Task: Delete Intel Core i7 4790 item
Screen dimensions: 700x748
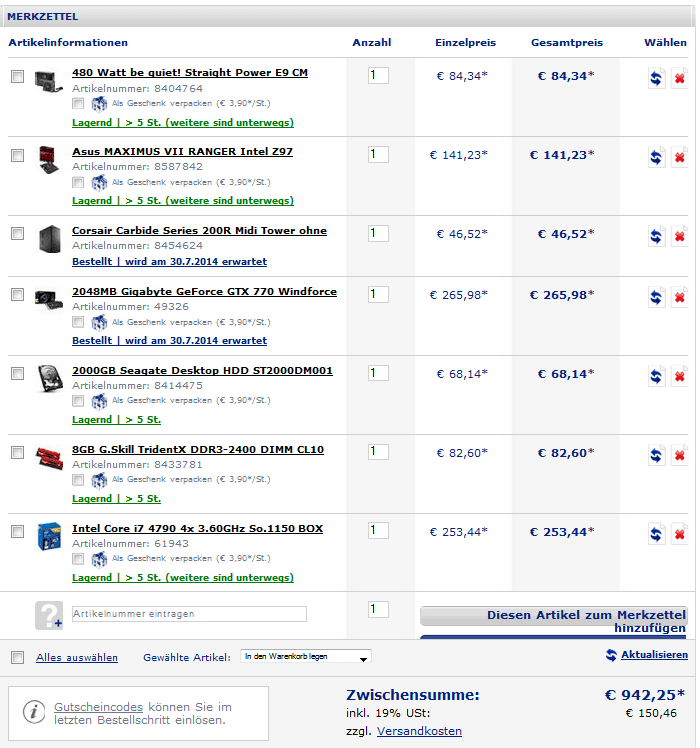Action: pyautogui.click(x=679, y=534)
